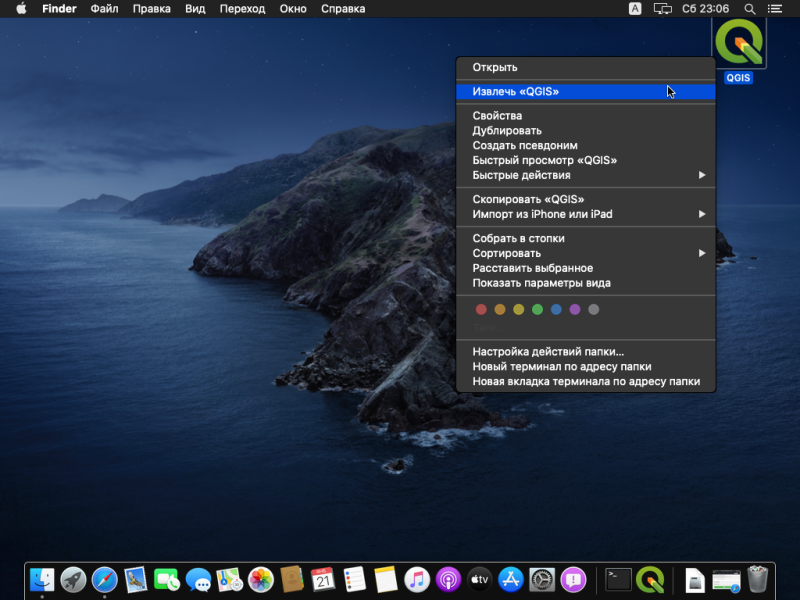
Task: Choose Собрать в стопки
Action: pyautogui.click(x=586, y=238)
